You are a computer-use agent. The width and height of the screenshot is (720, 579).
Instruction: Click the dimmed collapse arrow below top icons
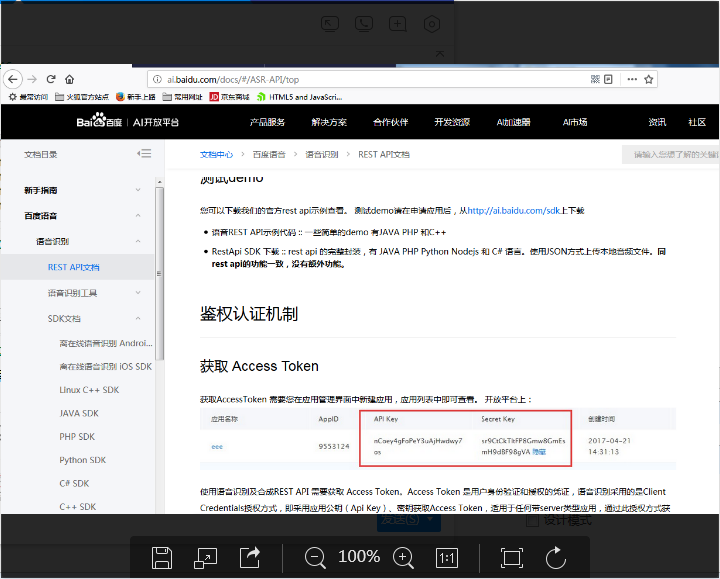[439, 54]
